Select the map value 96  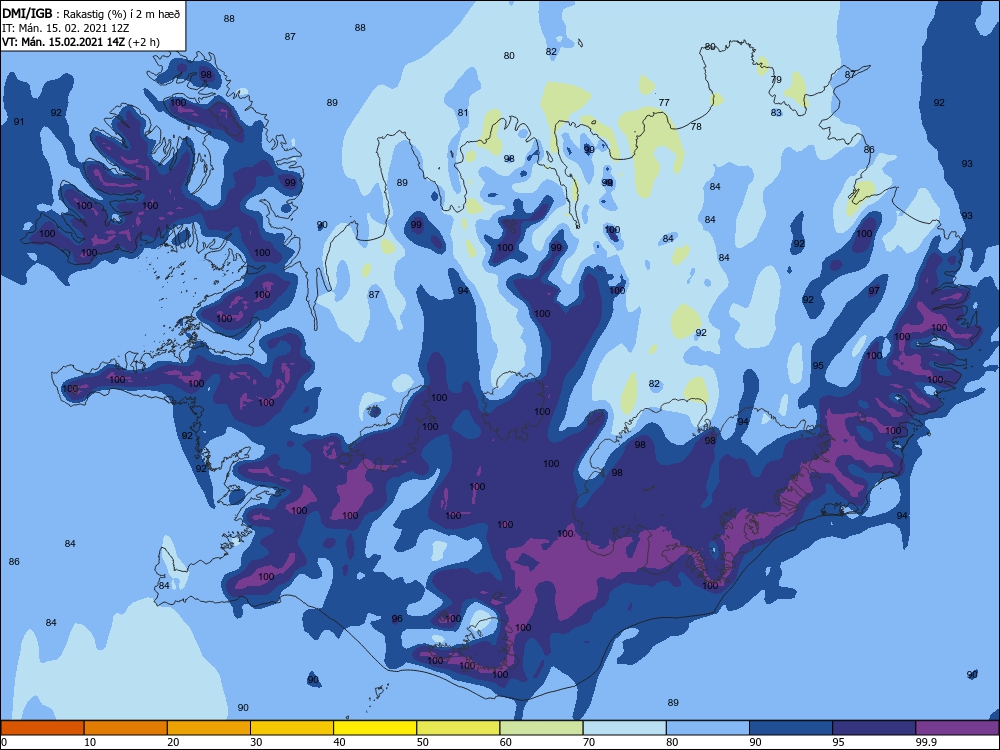[397, 619]
